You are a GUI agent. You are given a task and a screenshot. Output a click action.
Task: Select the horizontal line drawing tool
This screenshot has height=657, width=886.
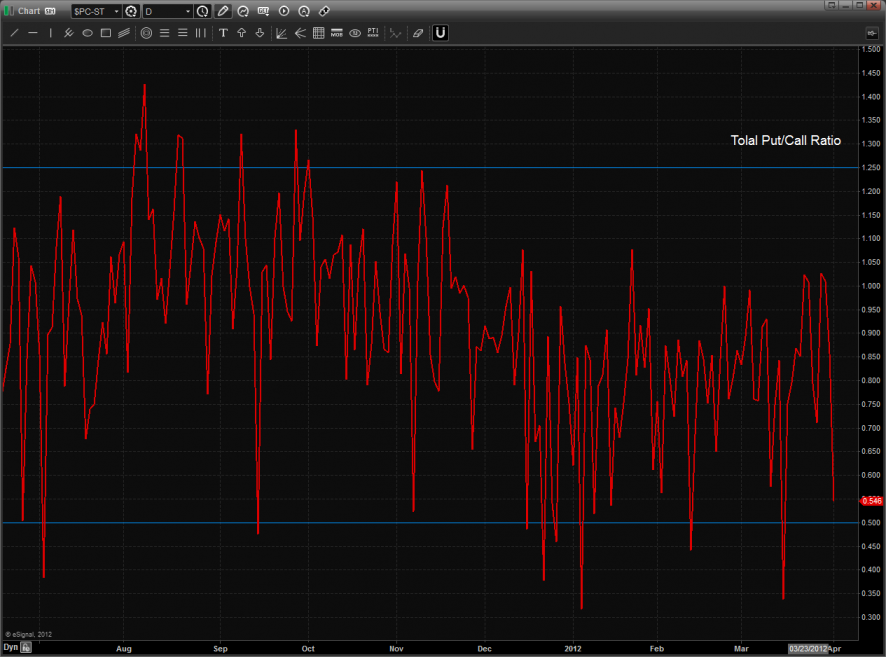[x=33, y=33]
